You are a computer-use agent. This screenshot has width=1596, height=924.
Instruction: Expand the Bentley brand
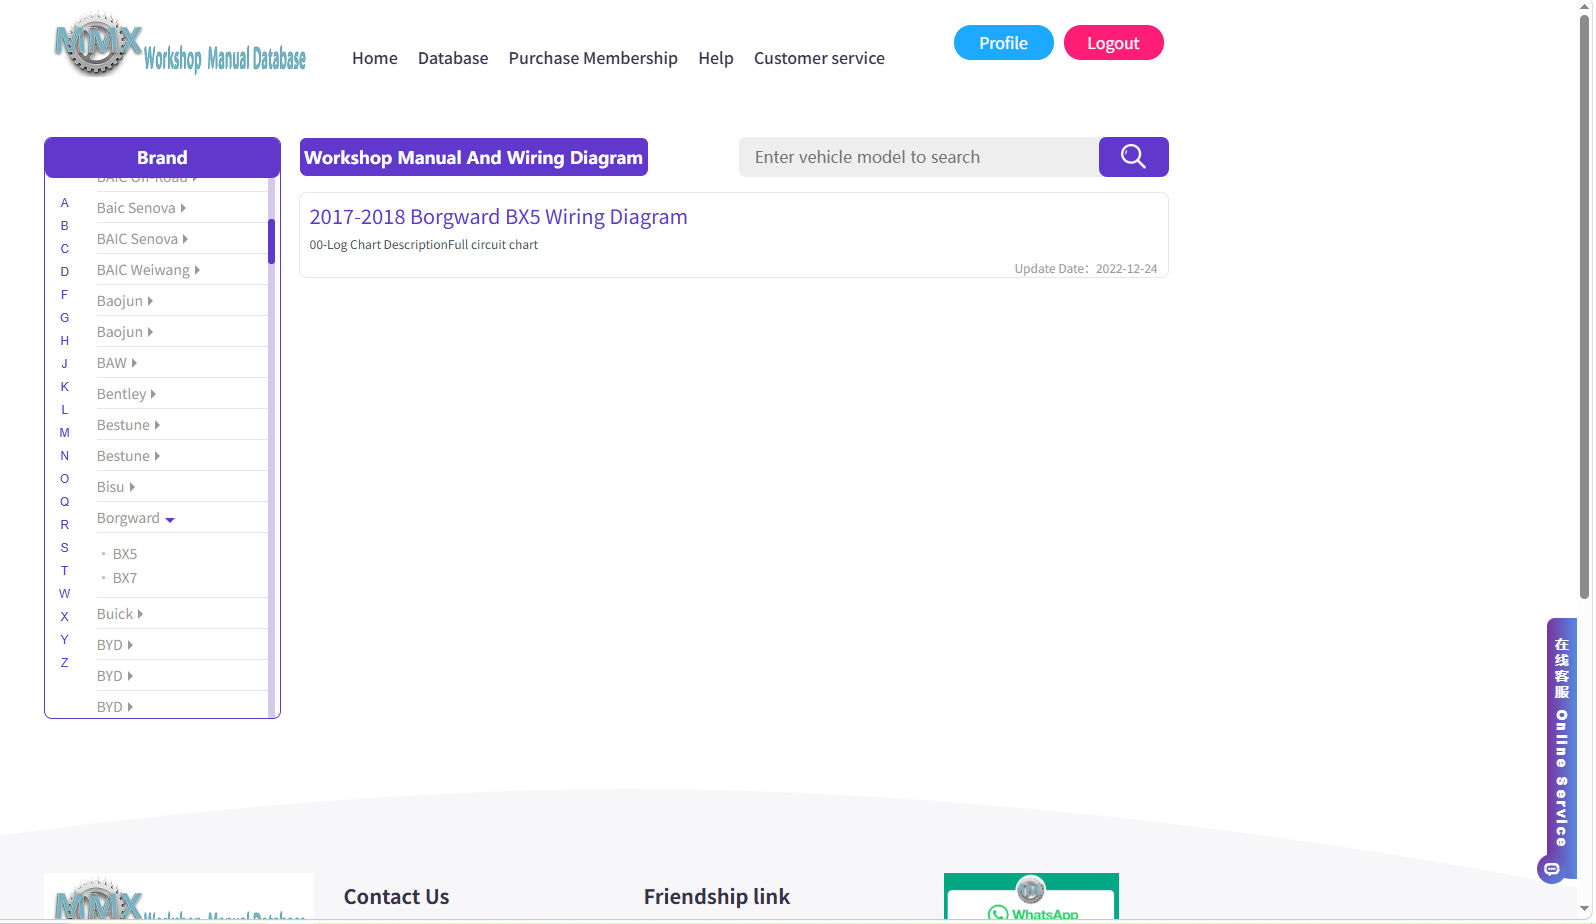point(126,394)
